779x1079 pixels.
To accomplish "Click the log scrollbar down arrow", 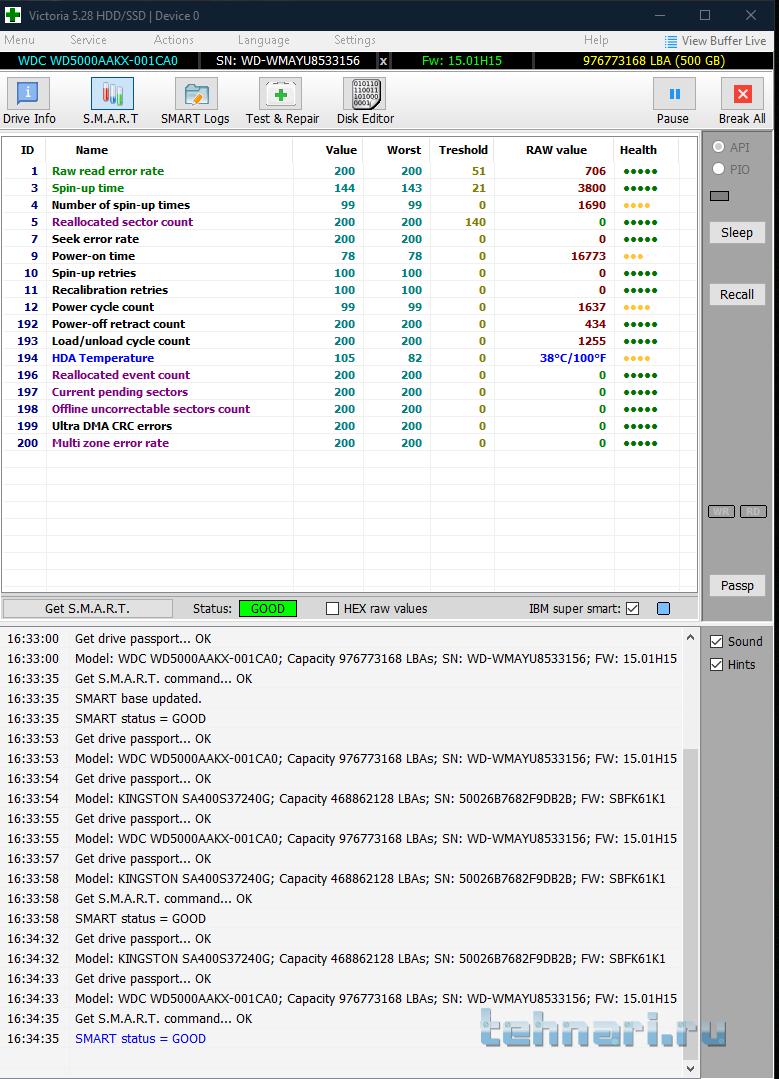I will [690, 1068].
